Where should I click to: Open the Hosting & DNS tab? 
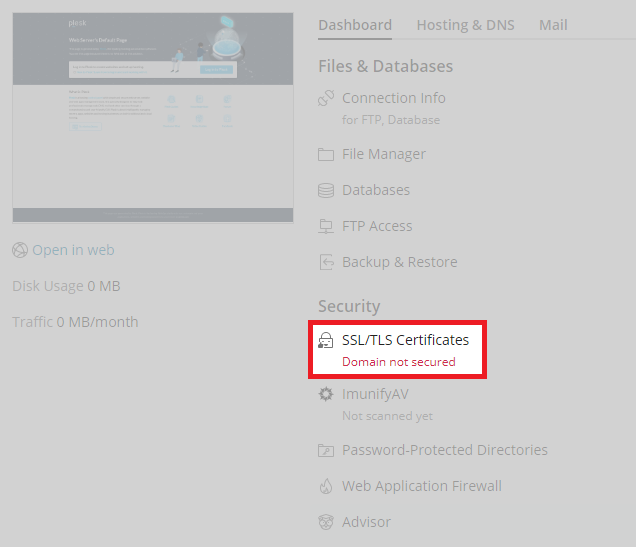point(465,25)
